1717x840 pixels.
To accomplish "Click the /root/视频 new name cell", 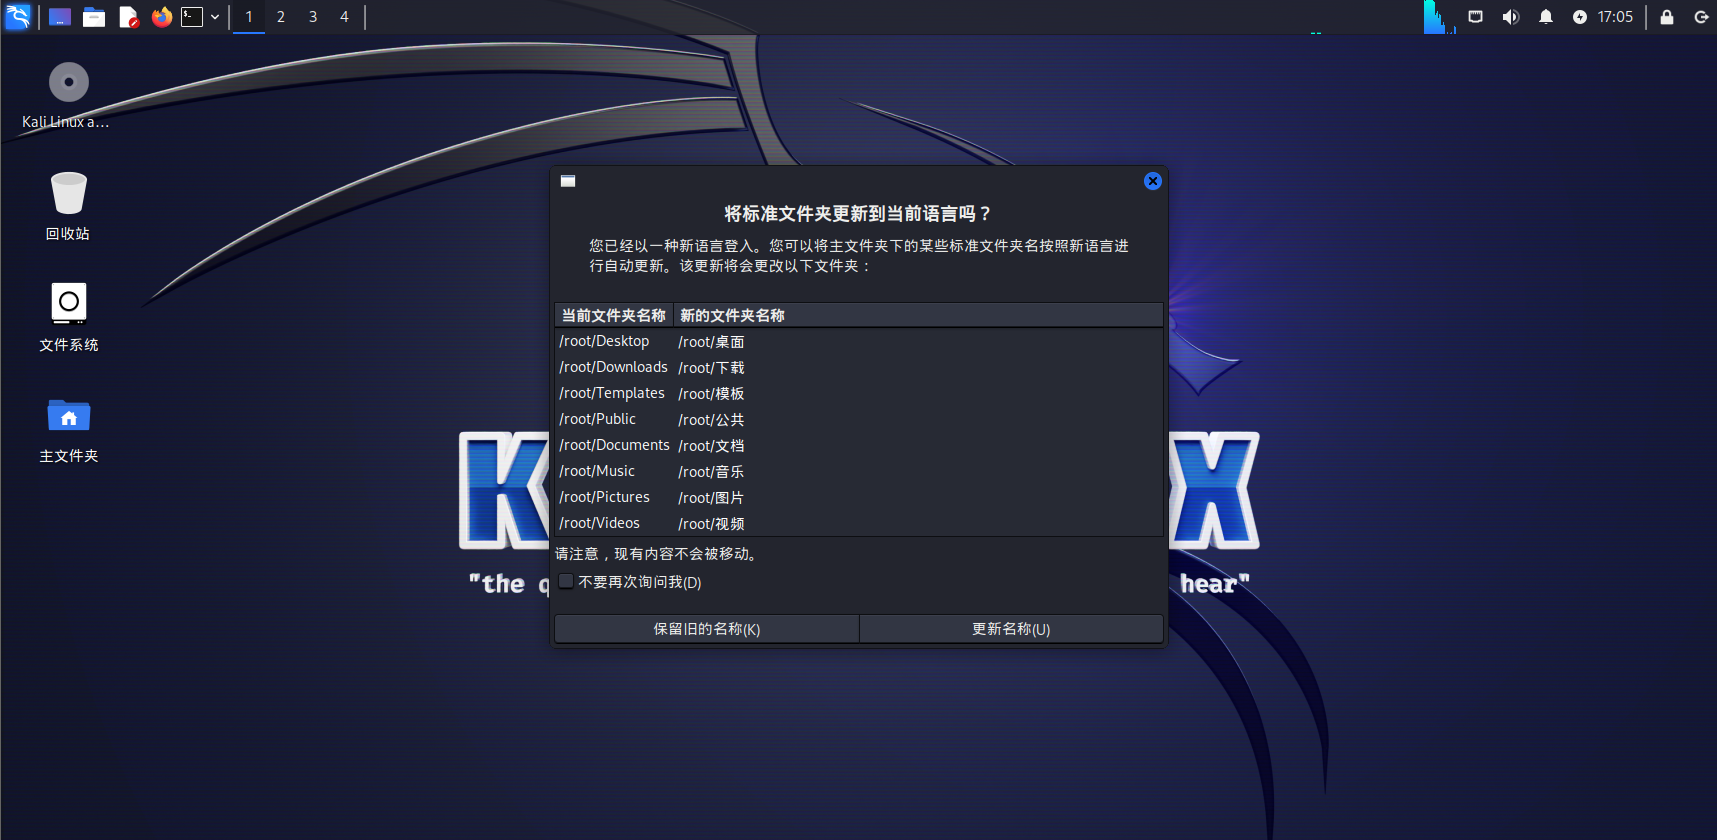I will [711, 524].
